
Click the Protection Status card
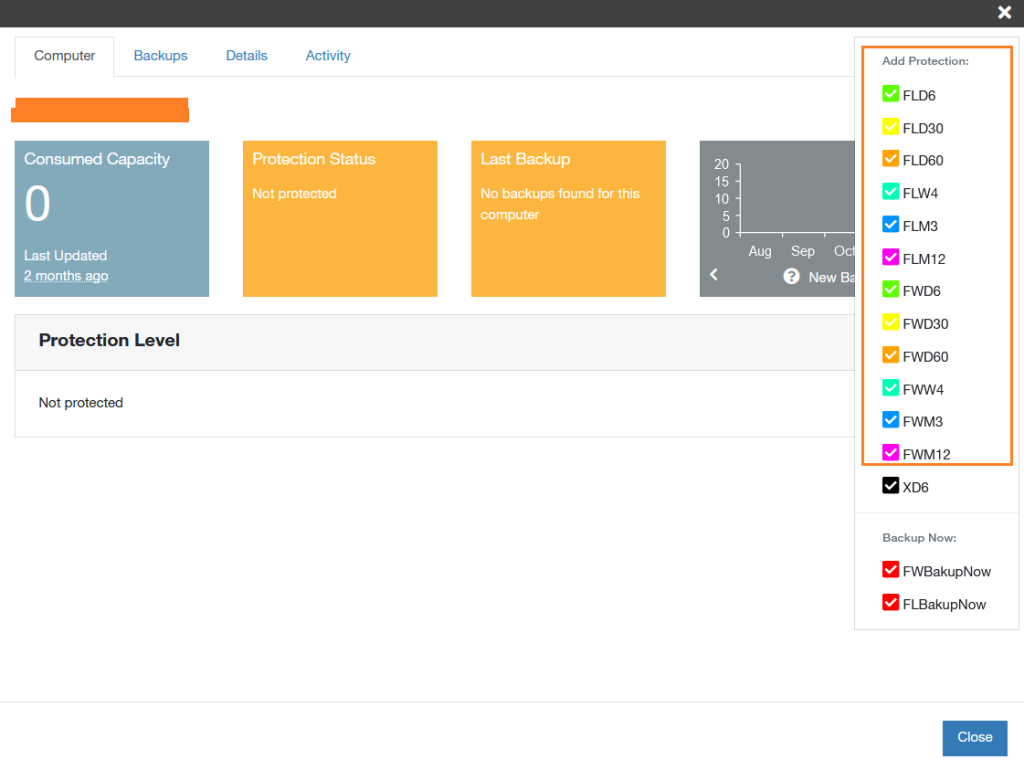pyautogui.click(x=340, y=219)
